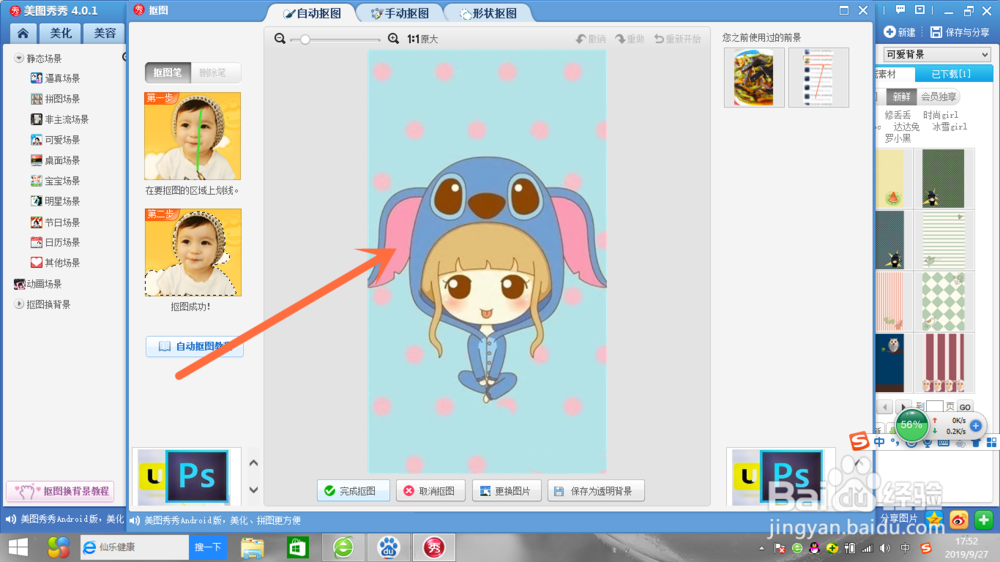1000x562 pixels.
Task: Click the zoom out magnifier icon
Action: click(279, 39)
